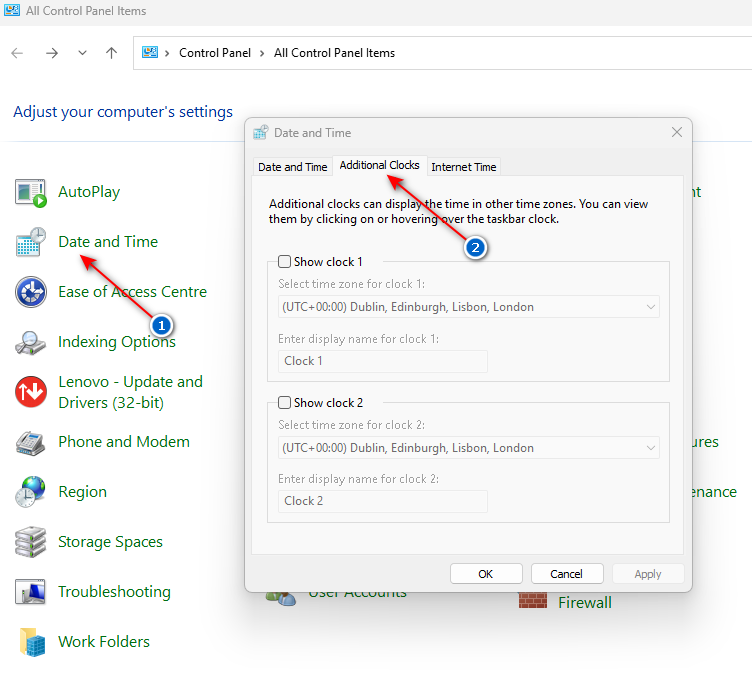Screen dimensions: 752x698
Task: Open the Troubleshooting icon
Action: 31,592
